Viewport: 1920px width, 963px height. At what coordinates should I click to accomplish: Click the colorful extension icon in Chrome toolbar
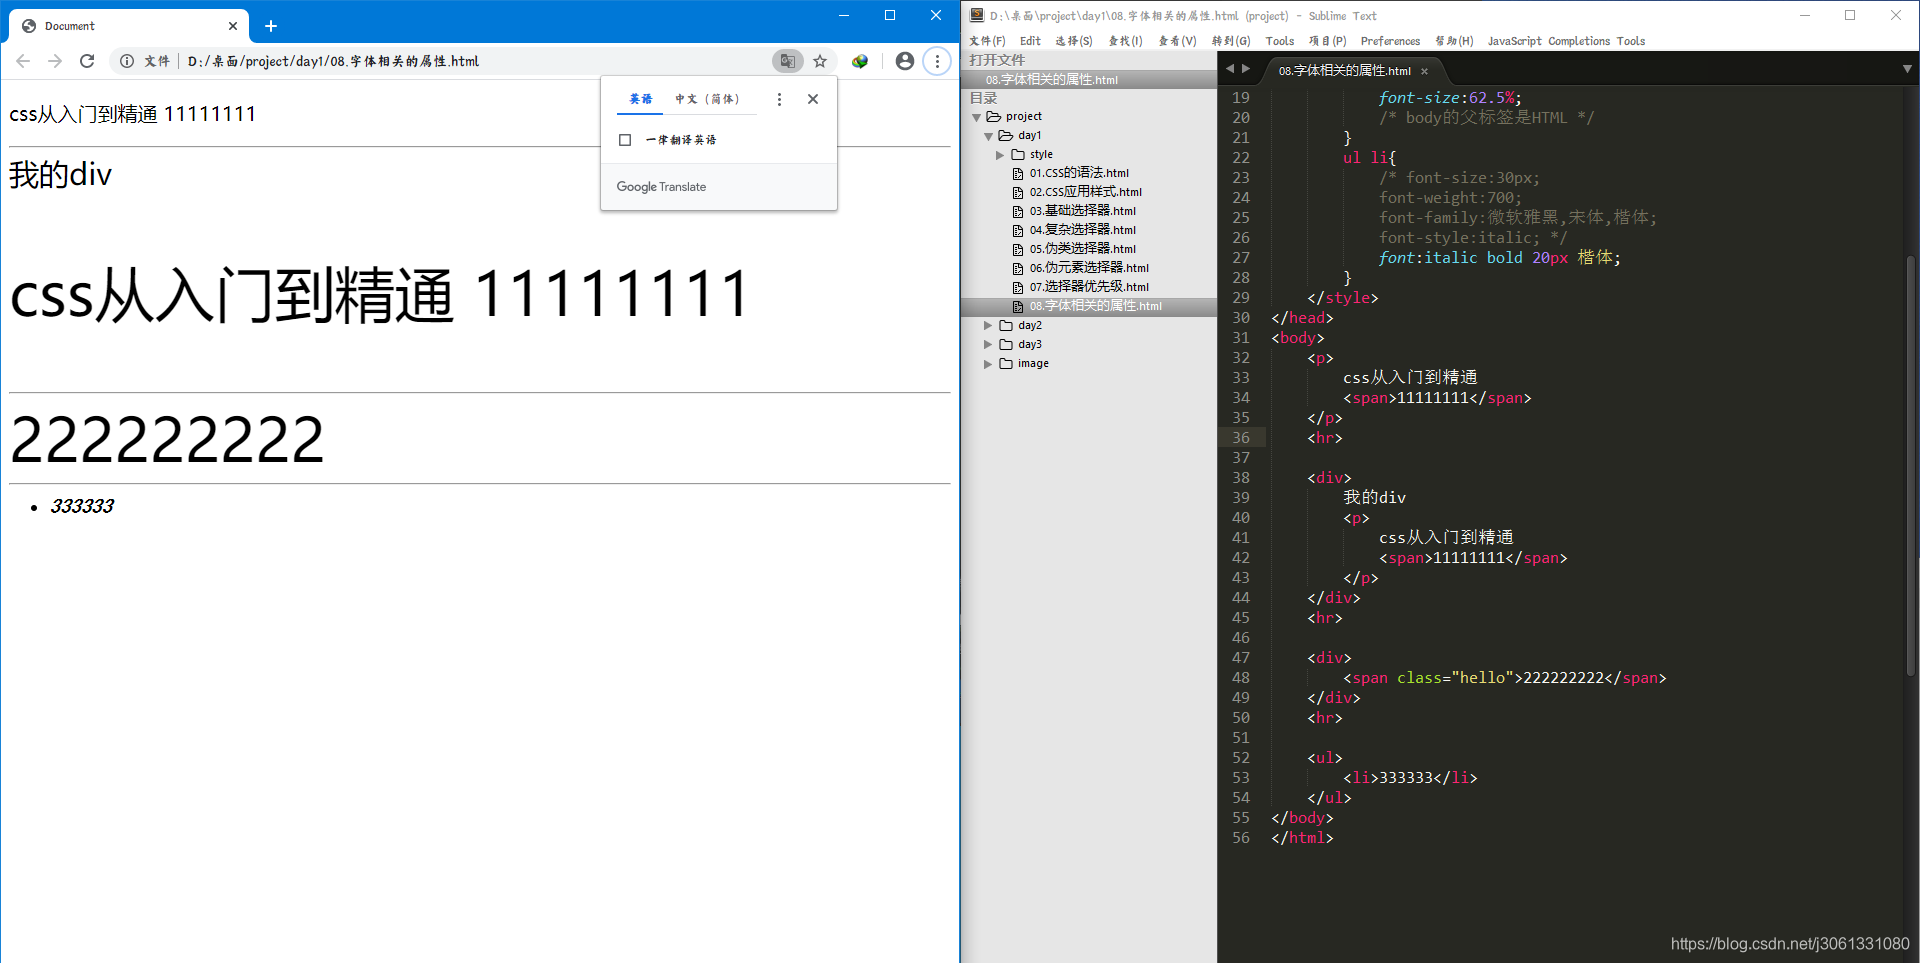[x=860, y=61]
